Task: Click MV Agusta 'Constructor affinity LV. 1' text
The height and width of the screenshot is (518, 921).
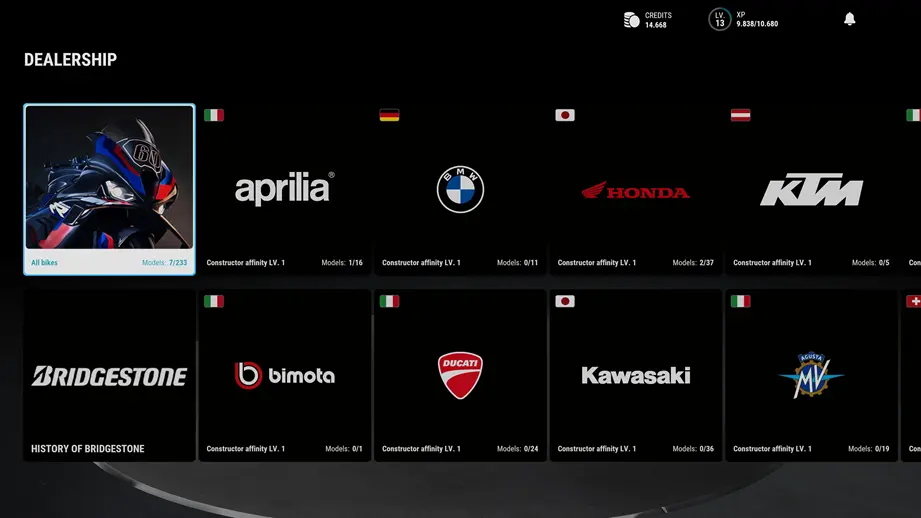Action: (772, 449)
